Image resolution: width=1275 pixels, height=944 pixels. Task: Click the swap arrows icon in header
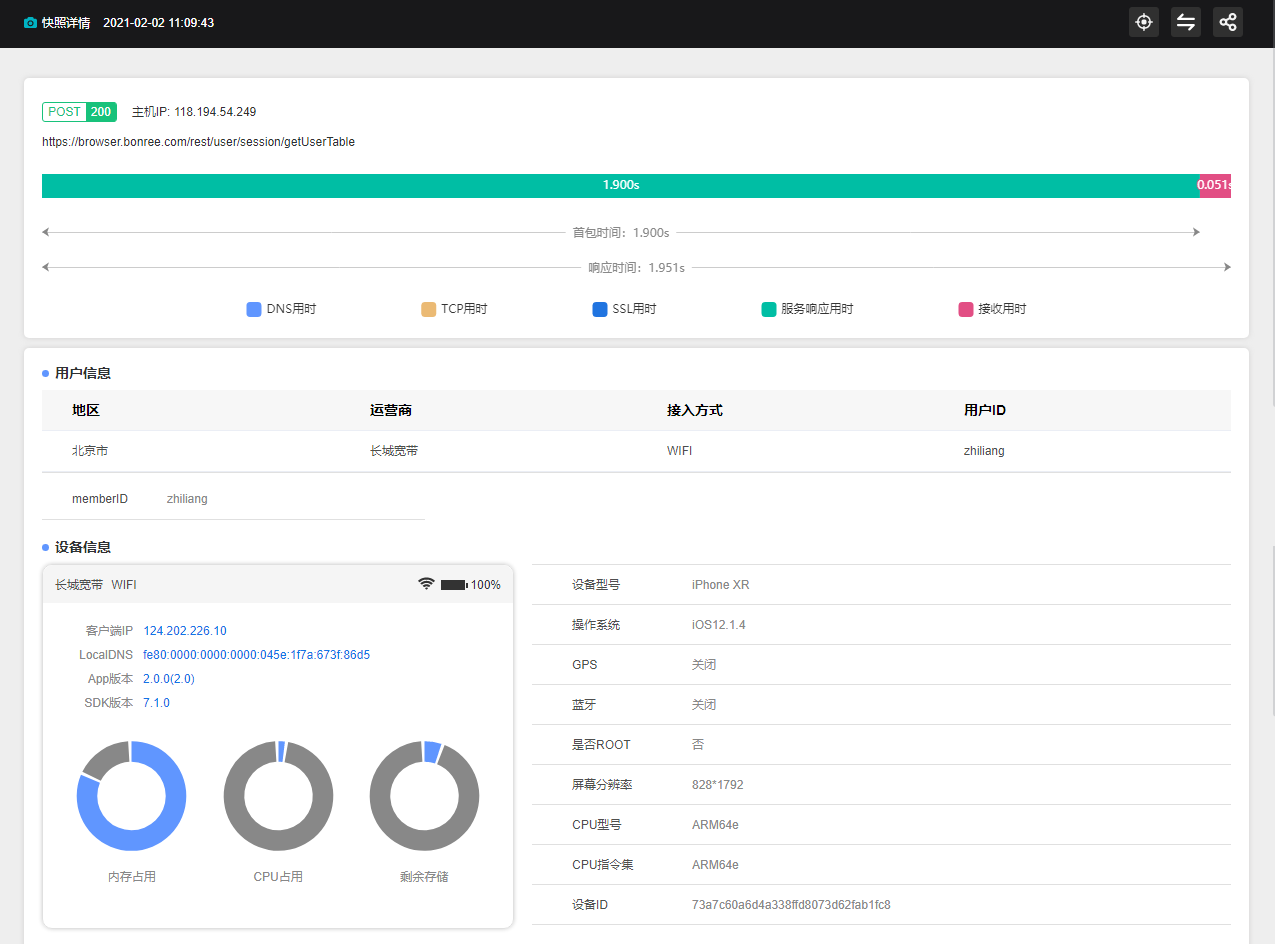[x=1186, y=22]
